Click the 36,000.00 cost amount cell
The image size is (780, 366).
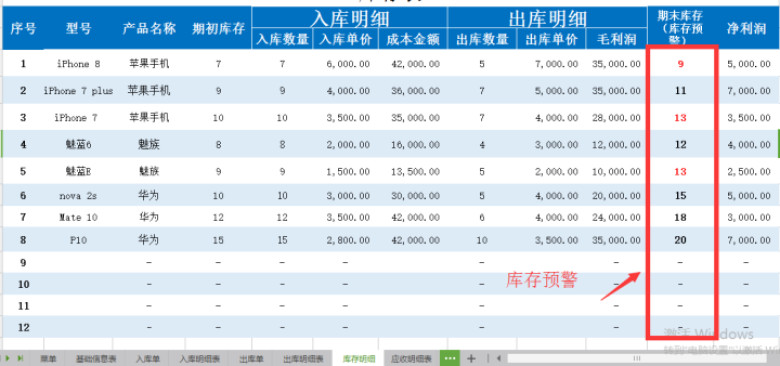tap(413, 91)
